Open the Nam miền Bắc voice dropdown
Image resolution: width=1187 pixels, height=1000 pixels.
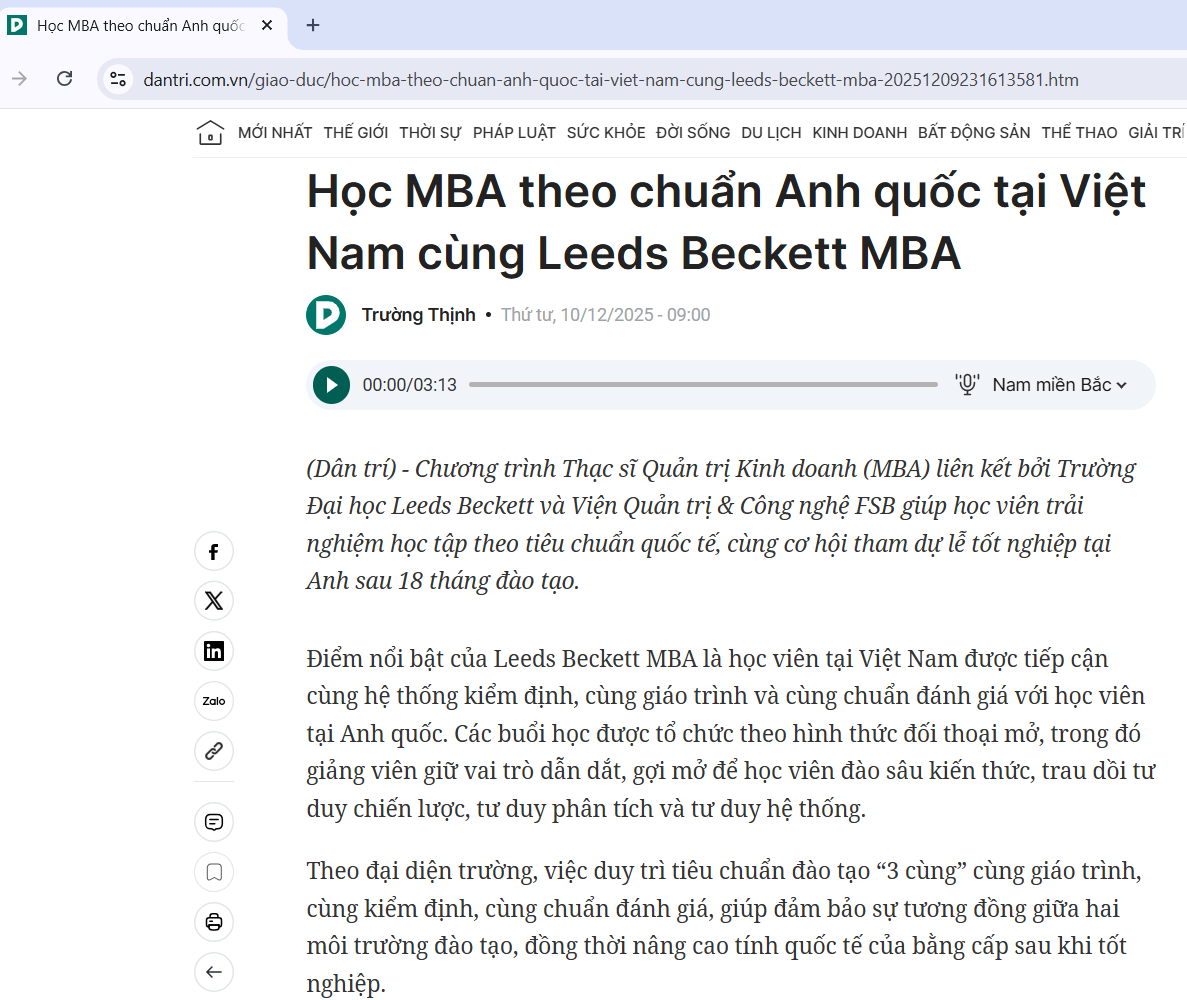1059,385
